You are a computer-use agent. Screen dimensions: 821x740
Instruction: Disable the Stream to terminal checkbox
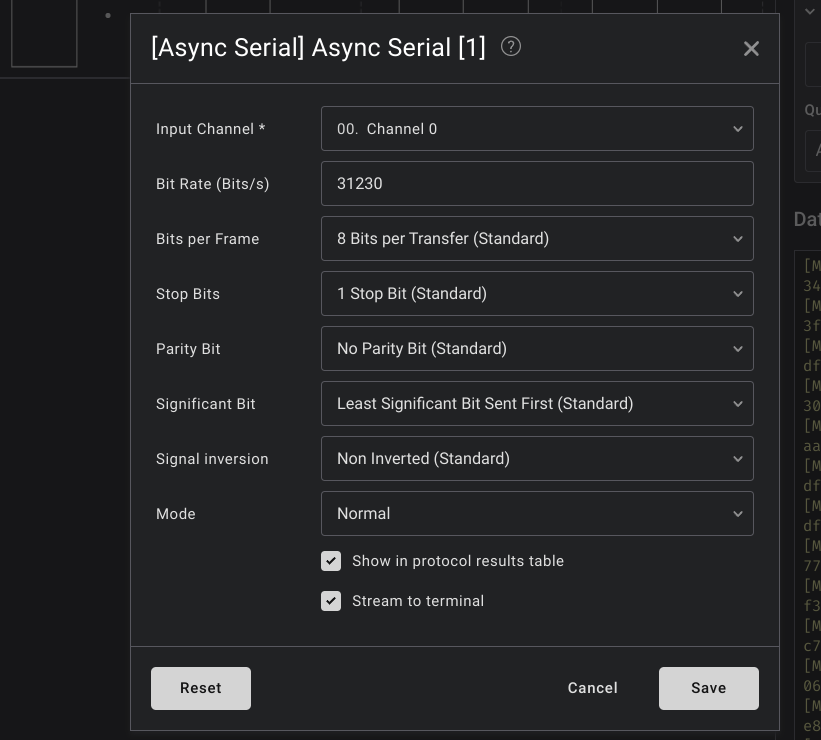pos(331,601)
